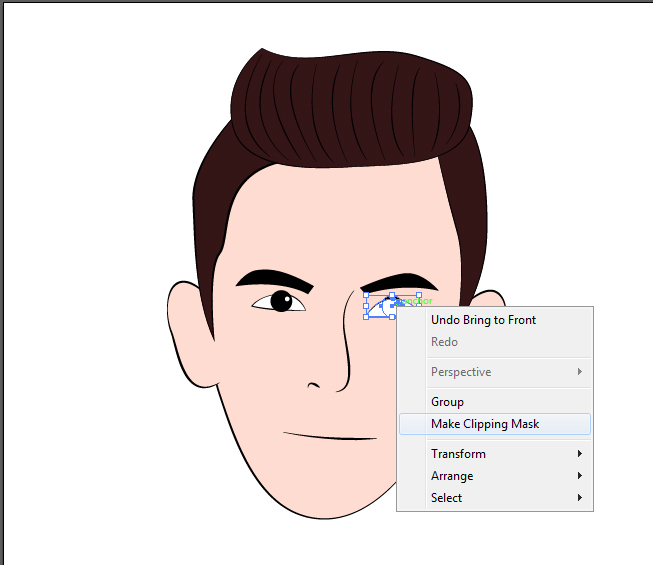Click the mouth line on the face
The height and width of the screenshot is (565, 653).
(x=330, y=436)
